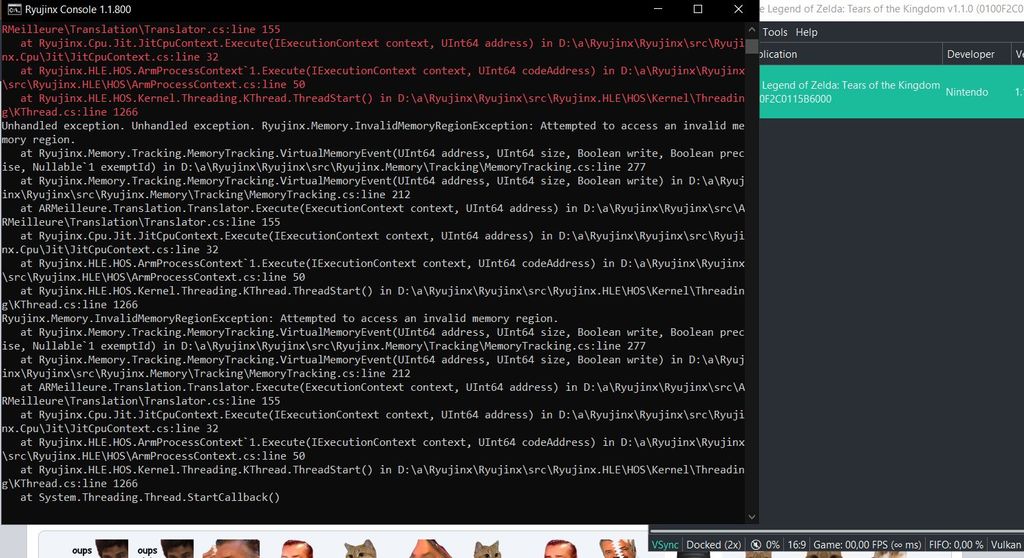Image resolution: width=1024 pixels, height=558 pixels.
Task: Select the first cat sticker thumbnail
Action: click(360, 549)
